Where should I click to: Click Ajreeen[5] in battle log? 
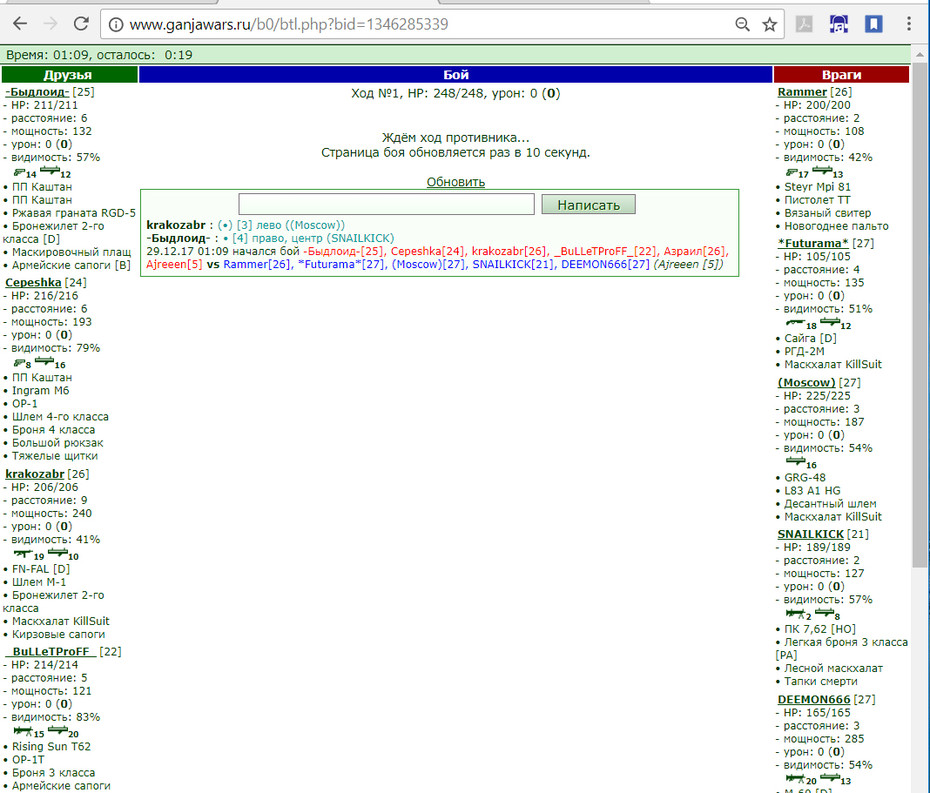[174, 264]
